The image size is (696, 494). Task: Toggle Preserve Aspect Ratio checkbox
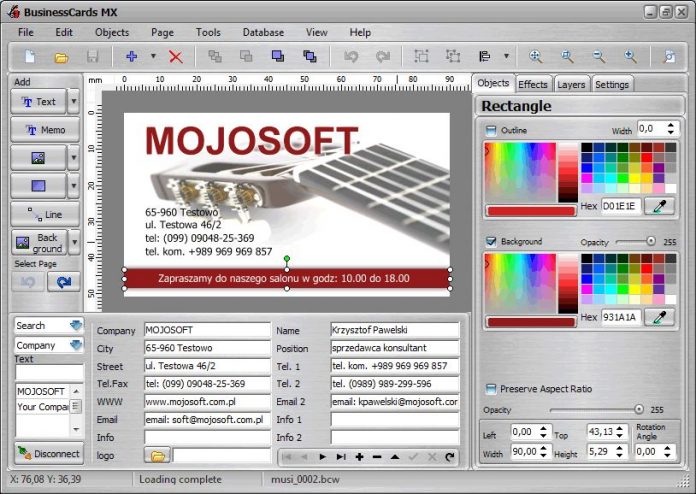coord(490,389)
